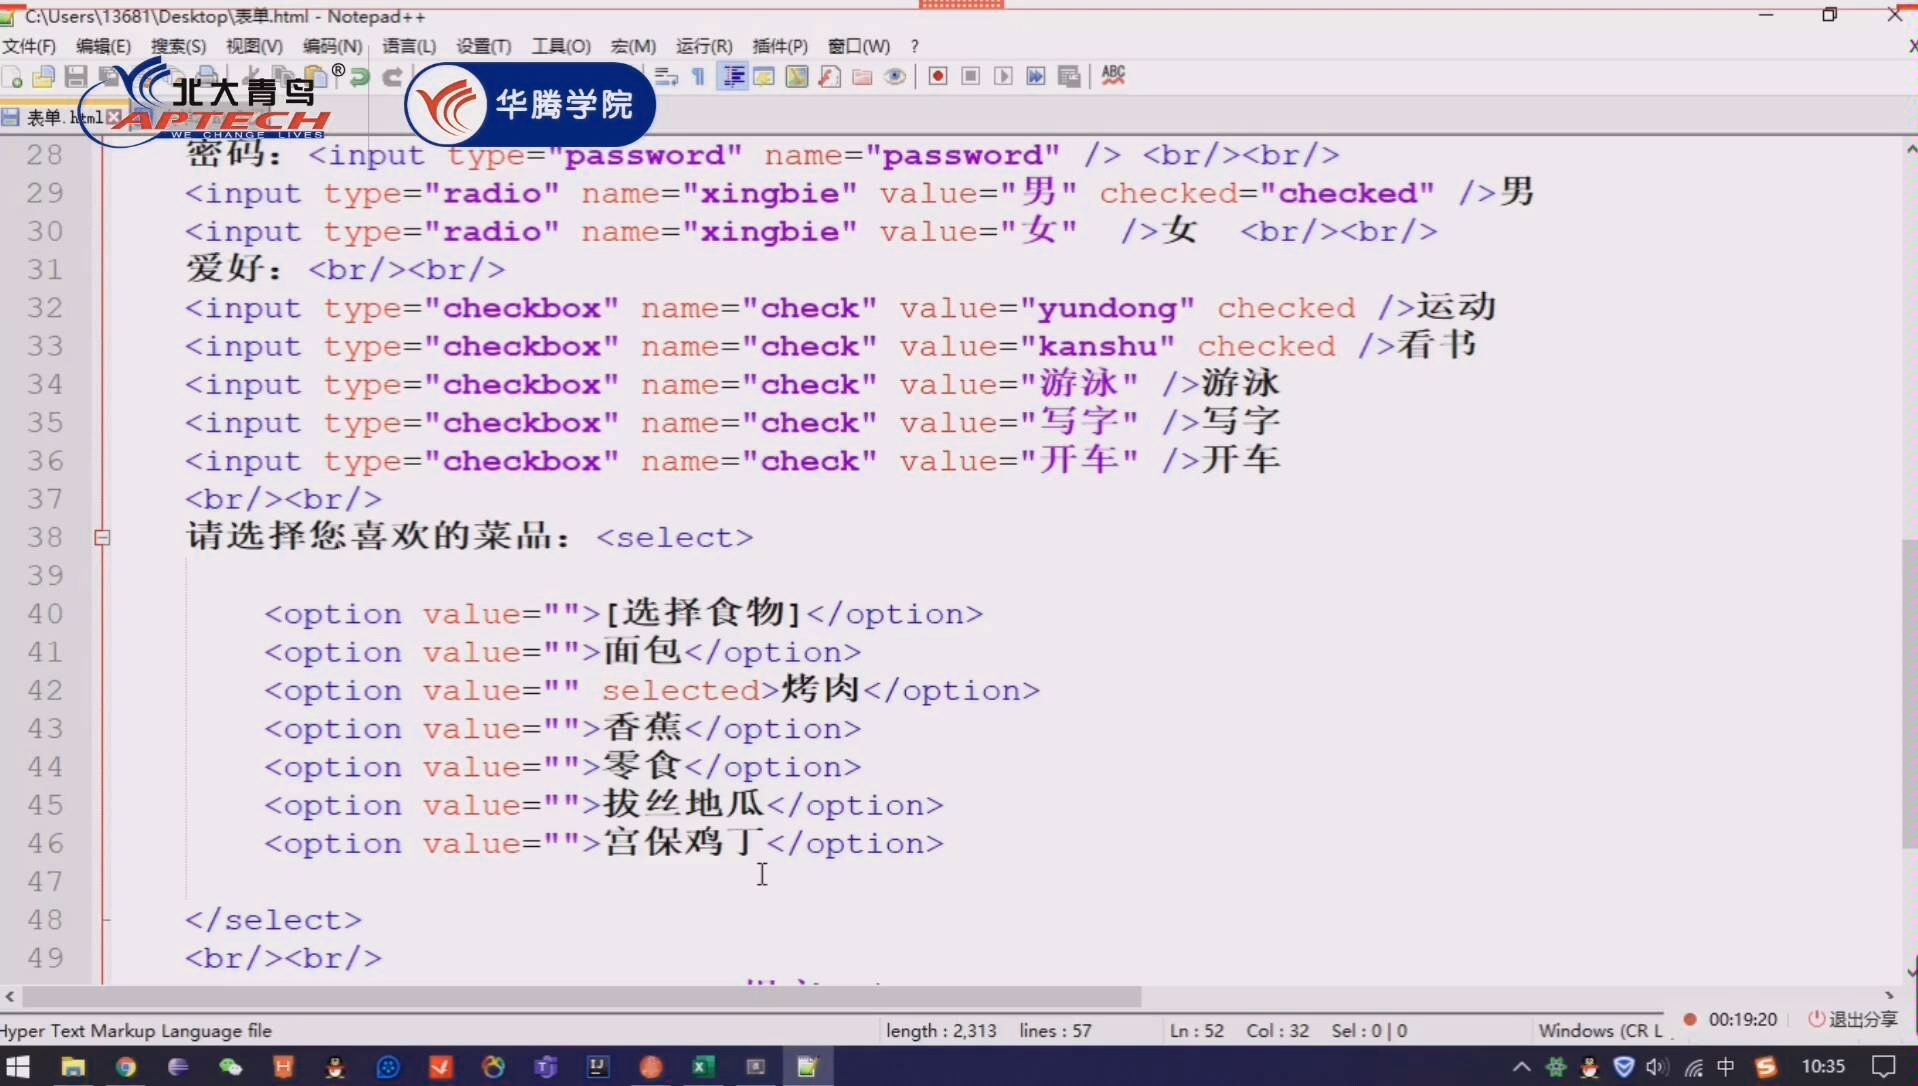Open the Function List panel icon
This screenshot has height=1086, width=1918.
pos(830,77)
